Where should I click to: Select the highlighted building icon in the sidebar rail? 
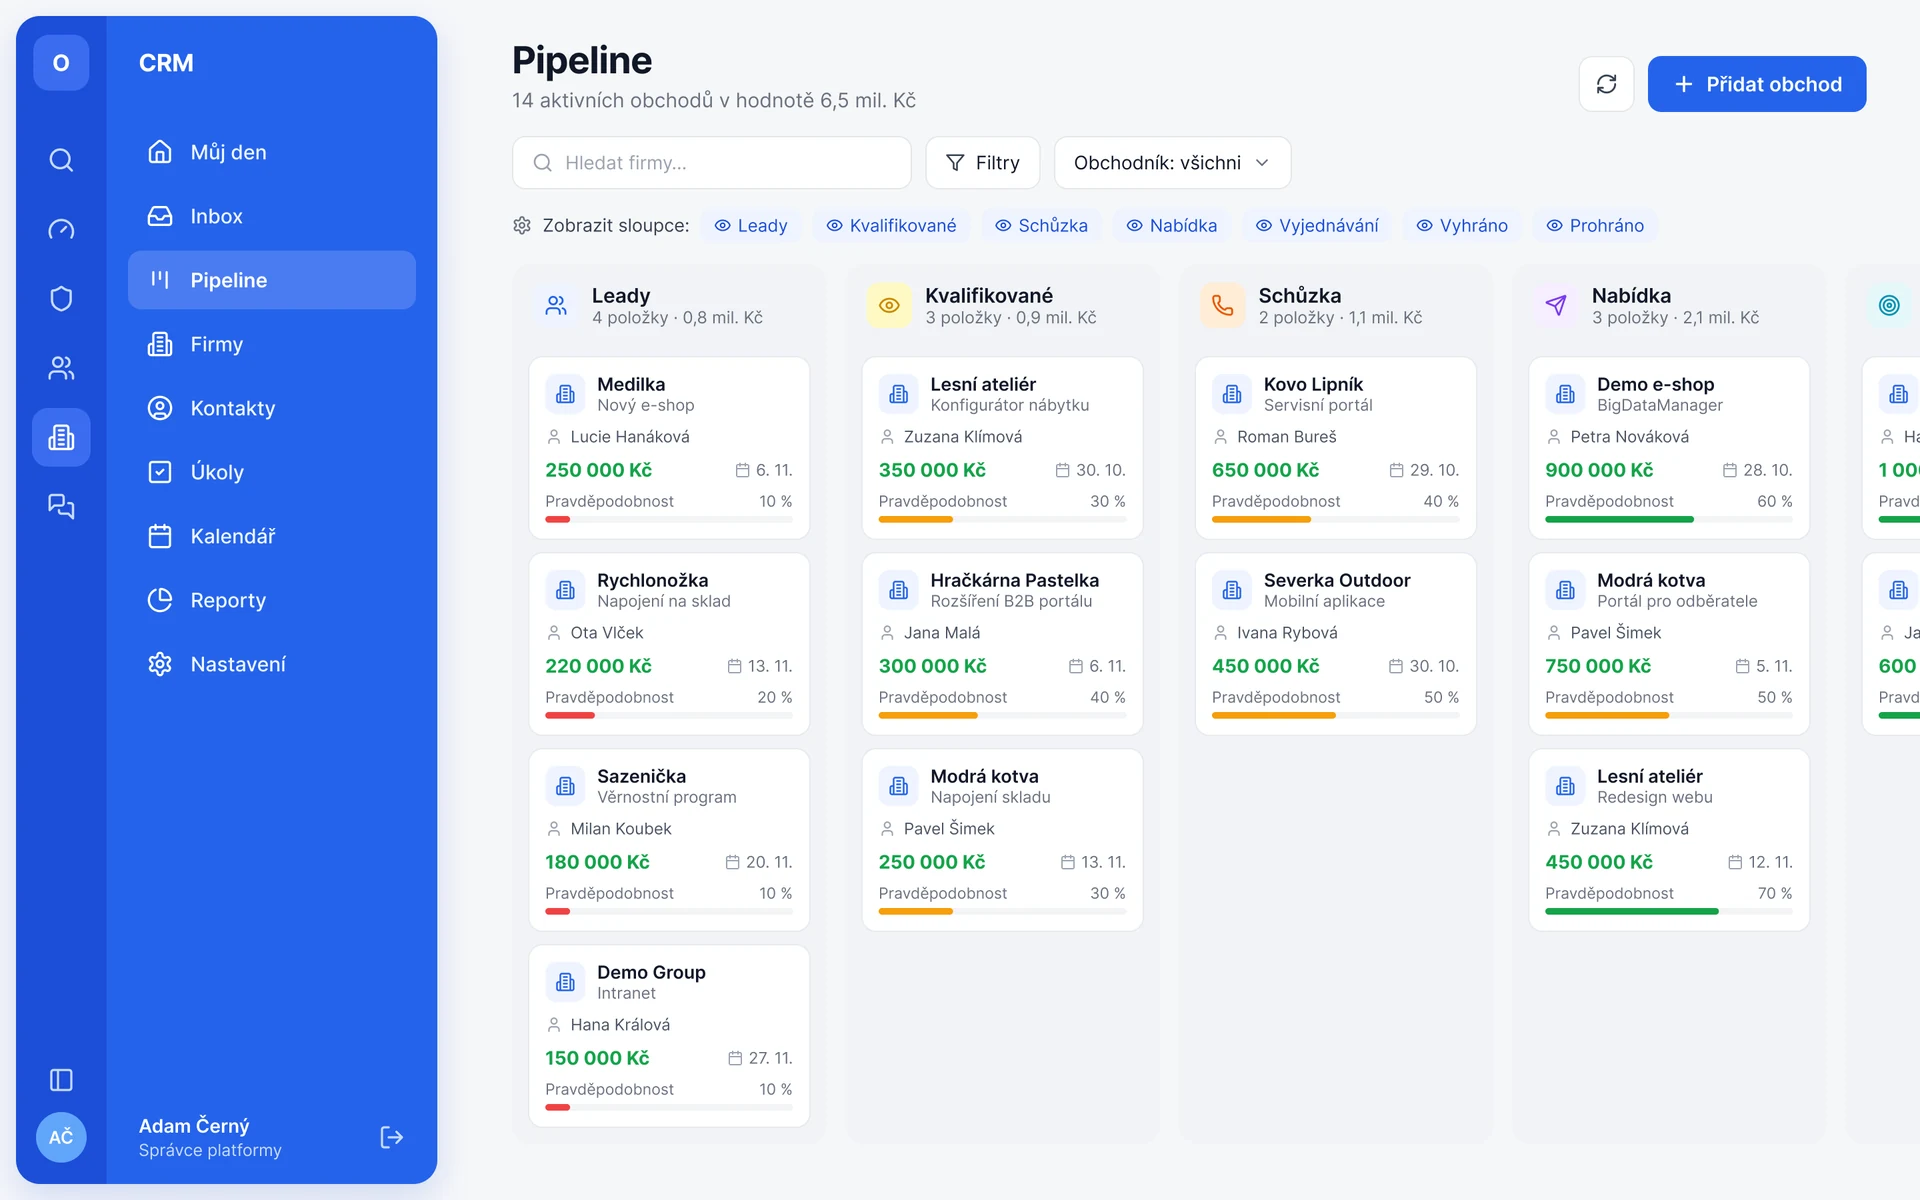point(61,437)
